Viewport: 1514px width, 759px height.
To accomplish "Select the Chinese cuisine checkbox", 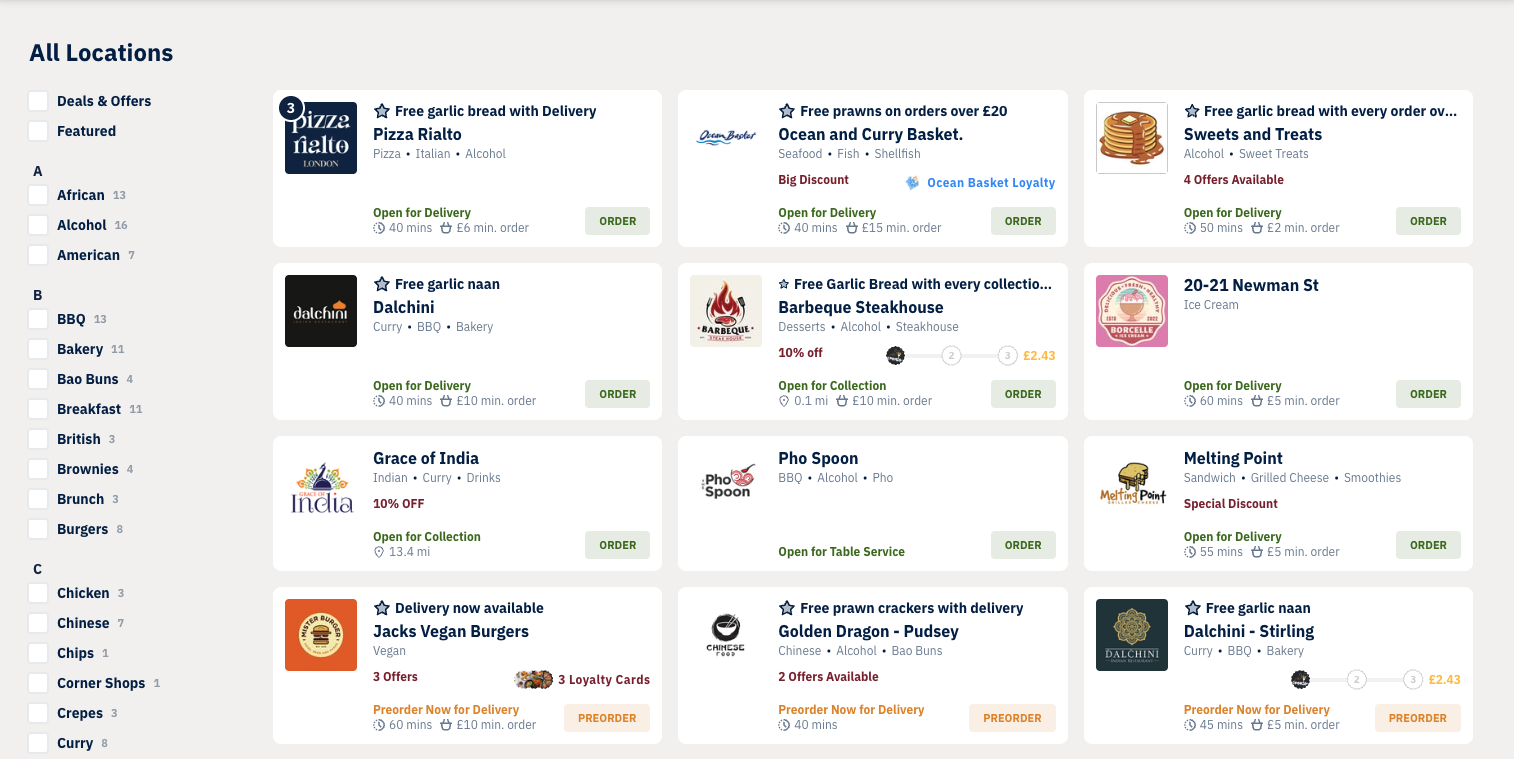I will 38,623.
